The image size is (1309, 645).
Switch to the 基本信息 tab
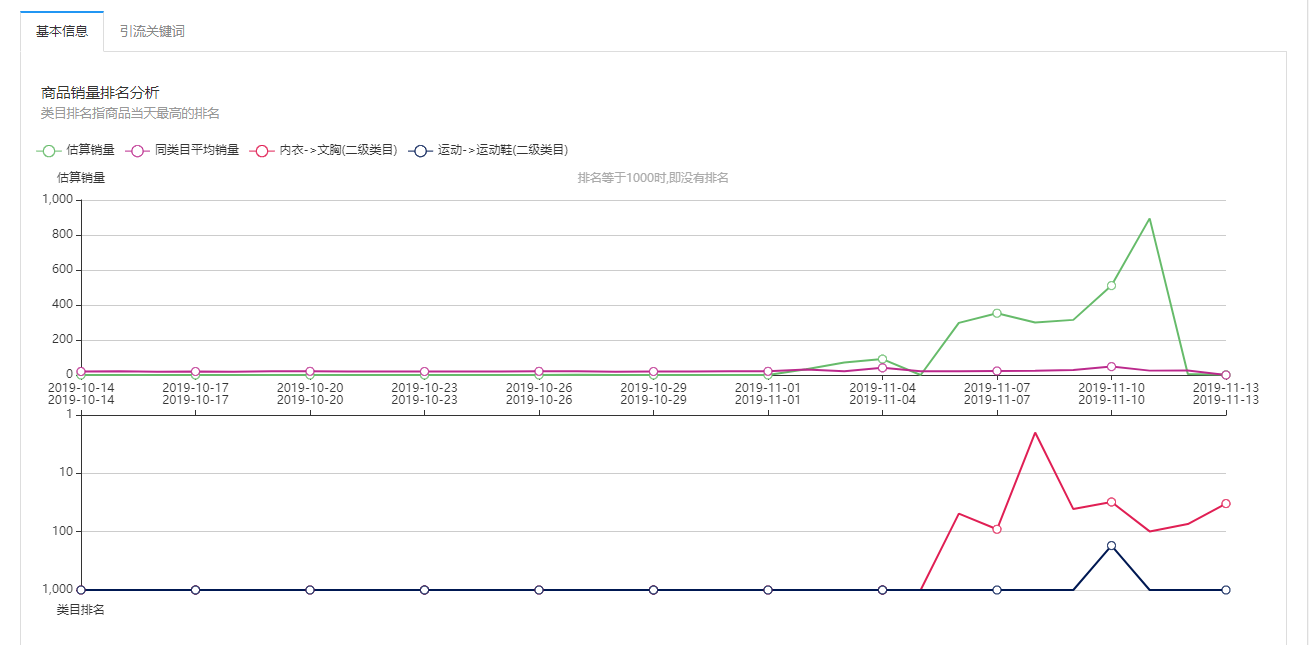click(62, 31)
